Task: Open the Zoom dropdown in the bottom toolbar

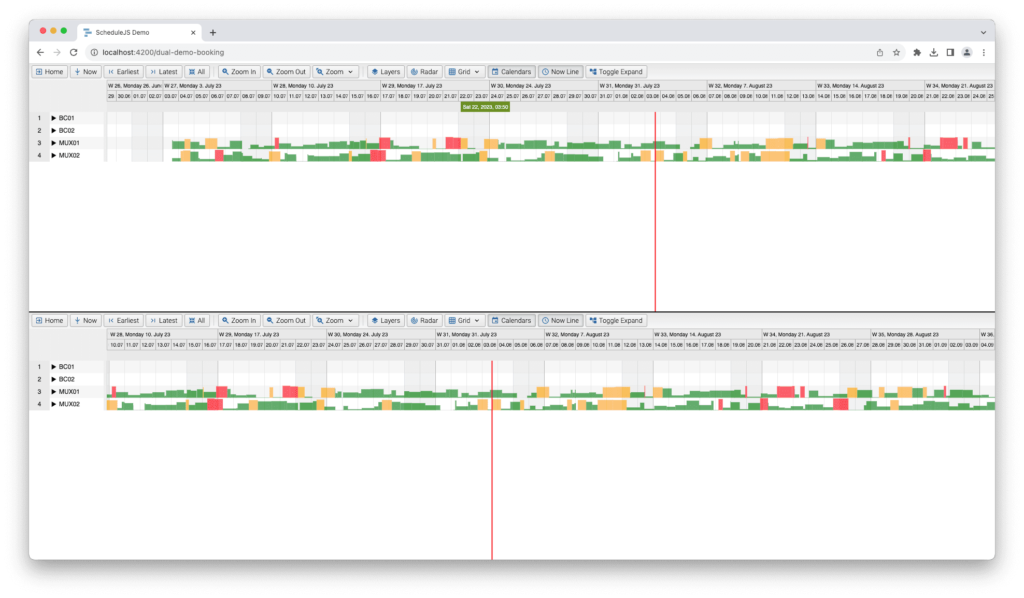Action: (335, 320)
